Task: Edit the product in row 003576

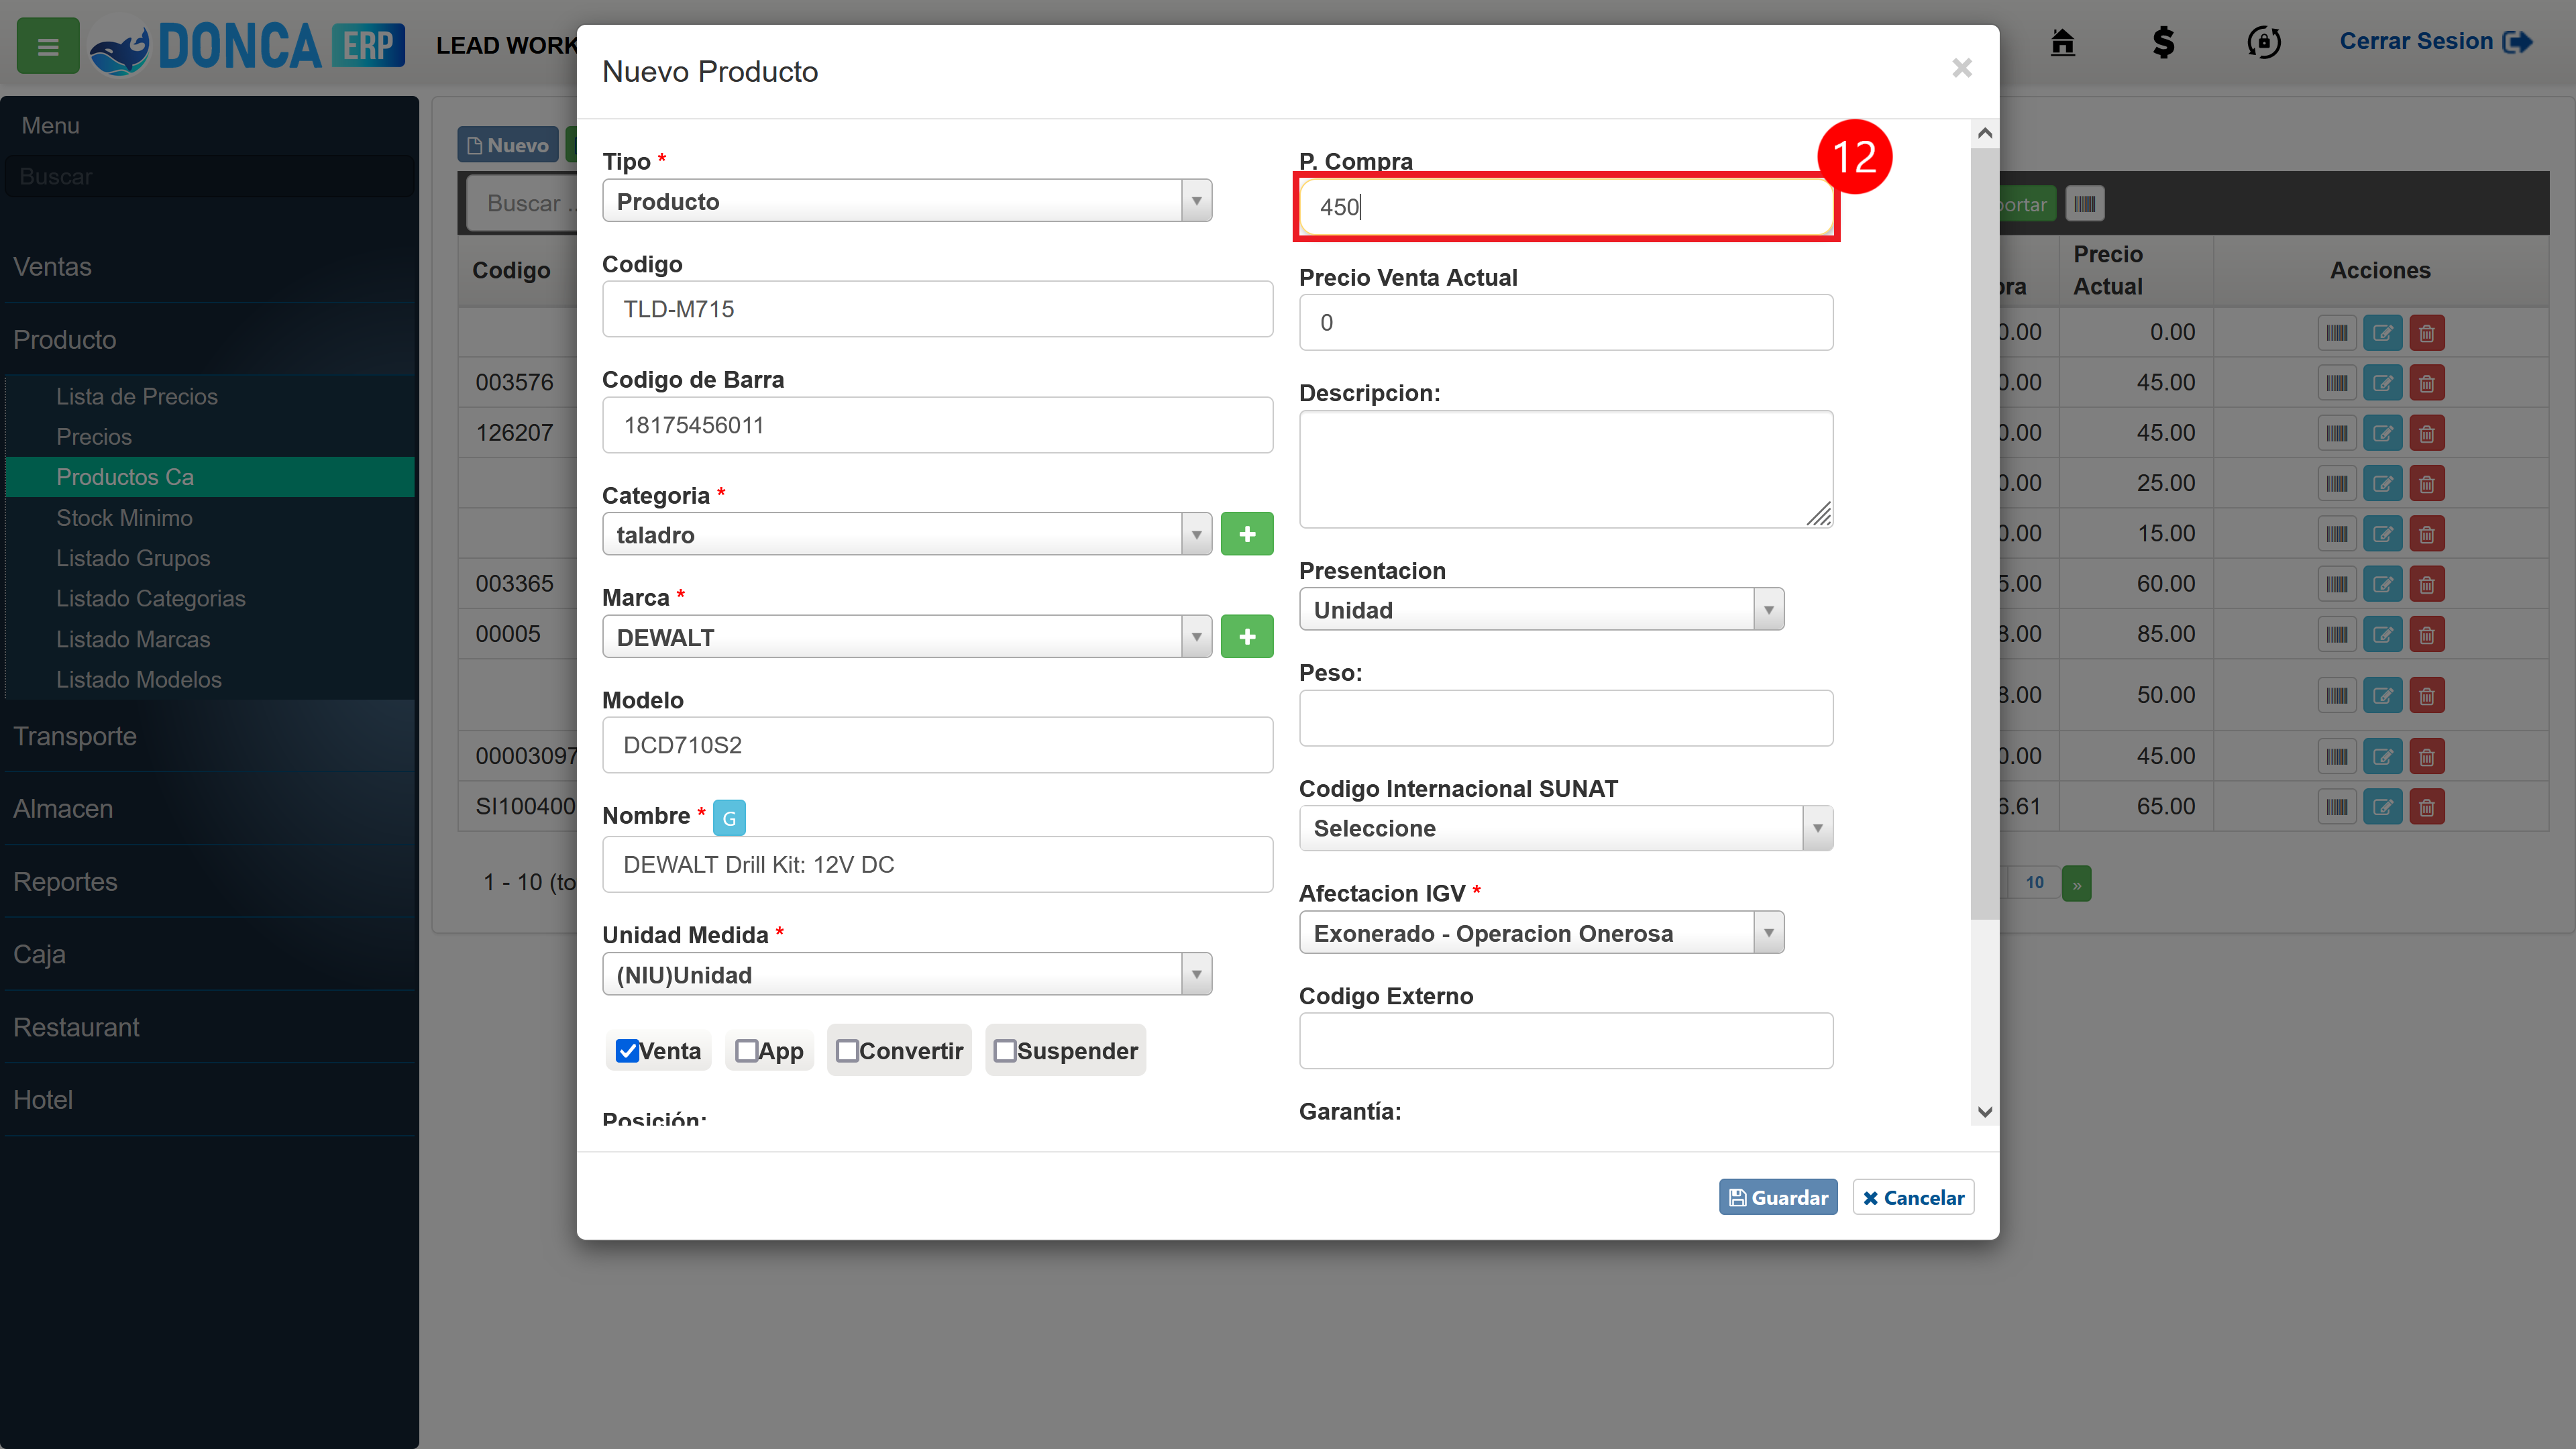Action: pos(2382,383)
